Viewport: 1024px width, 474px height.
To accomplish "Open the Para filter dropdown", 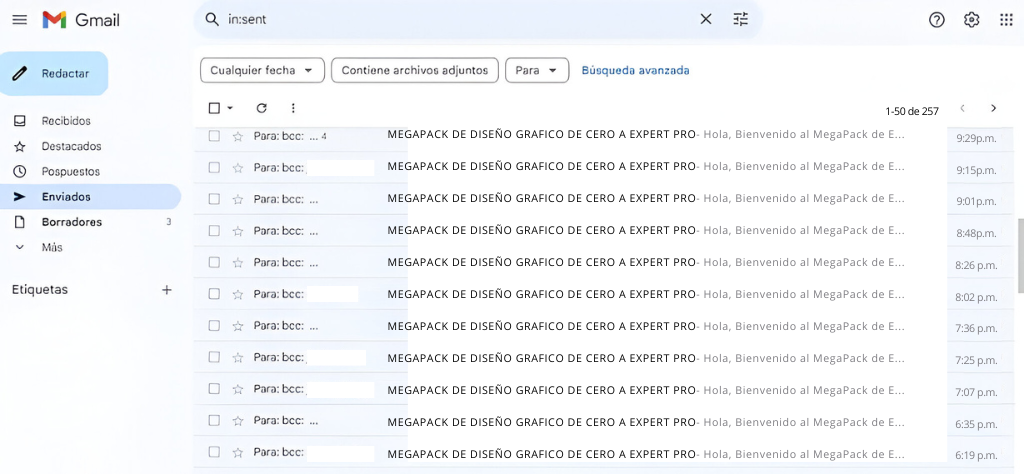I will pyautogui.click(x=537, y=70).
